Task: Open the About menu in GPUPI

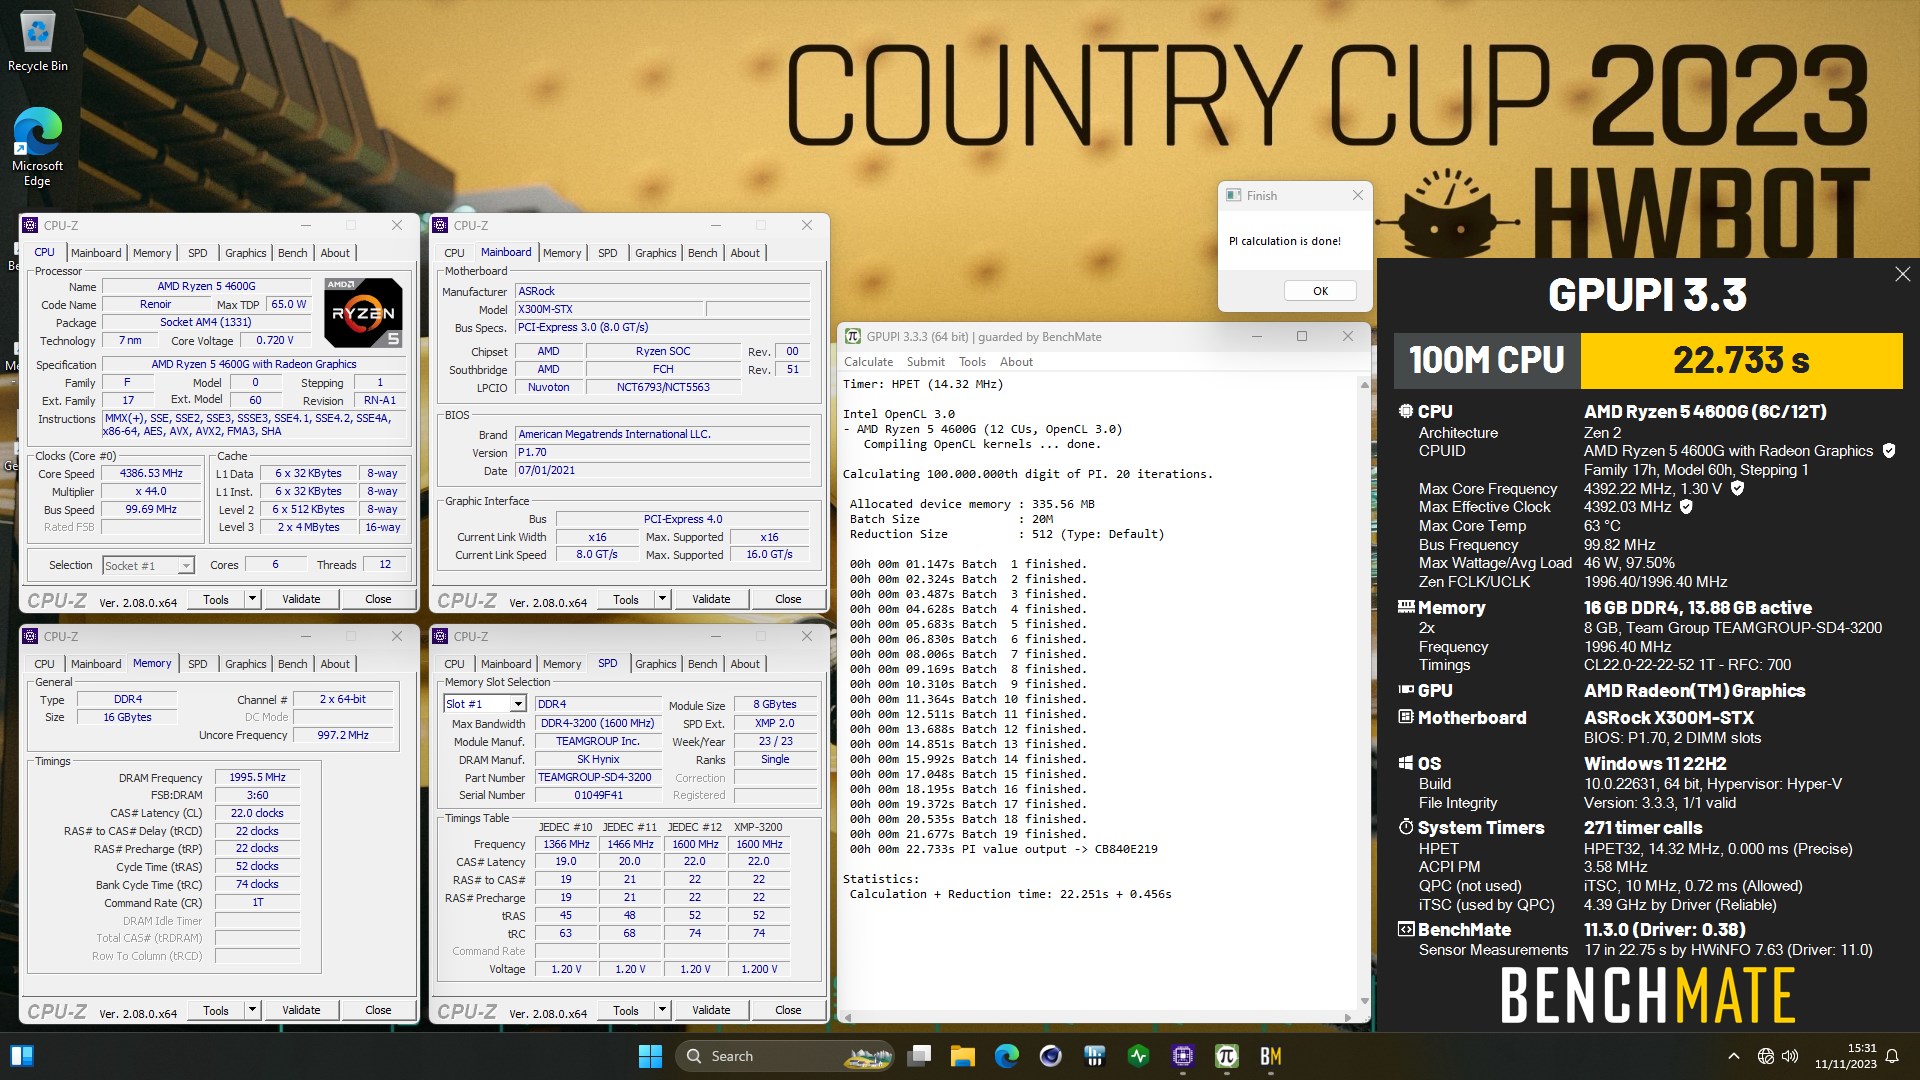Action: [x=1016, y=362]
